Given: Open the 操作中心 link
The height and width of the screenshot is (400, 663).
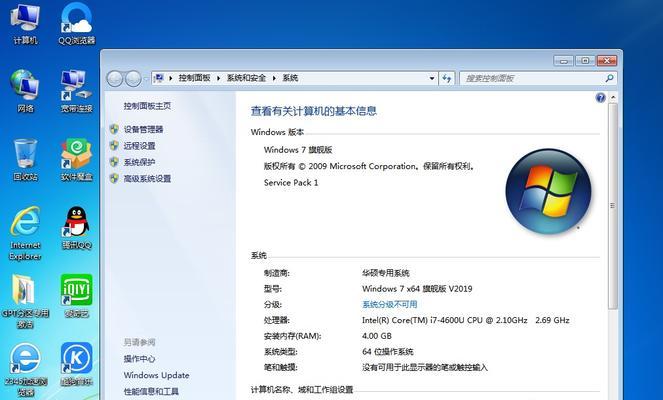Looking at the screenshot, I should [140, 359].
